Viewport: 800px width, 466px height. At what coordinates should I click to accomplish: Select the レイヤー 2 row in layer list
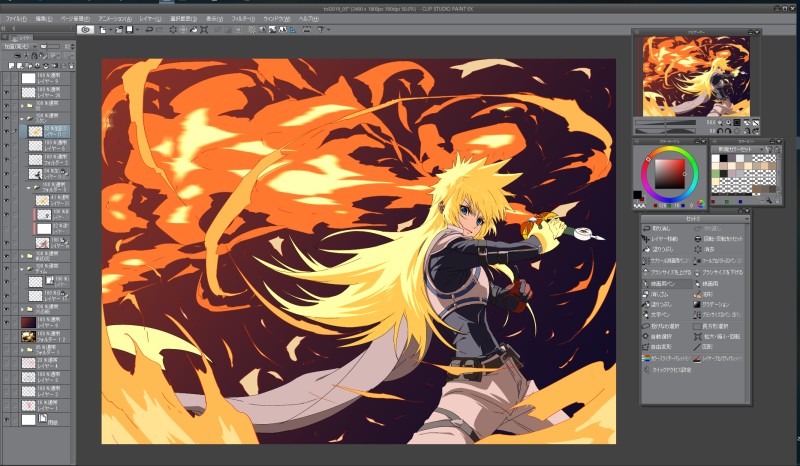[x=44, y=391]
